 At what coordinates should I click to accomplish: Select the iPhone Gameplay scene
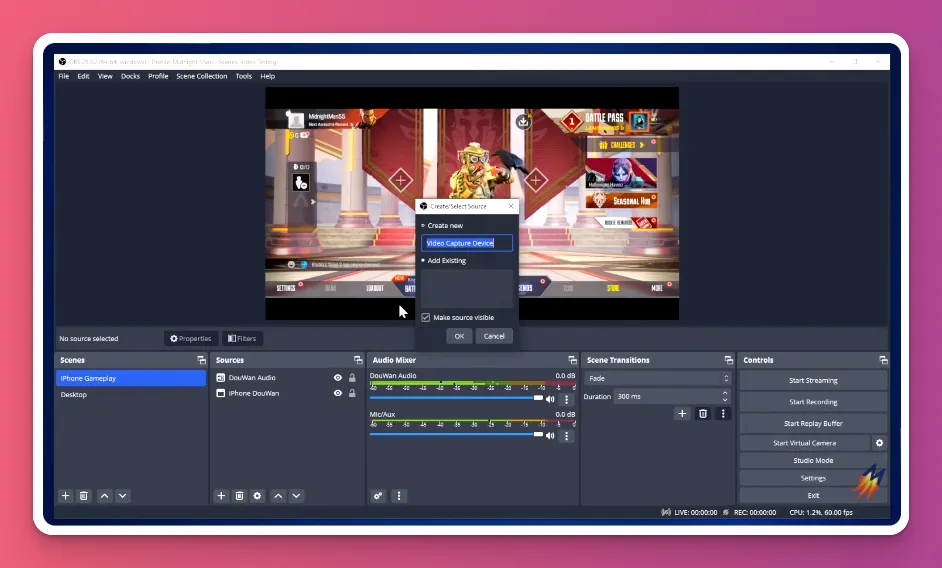(130, 378)
